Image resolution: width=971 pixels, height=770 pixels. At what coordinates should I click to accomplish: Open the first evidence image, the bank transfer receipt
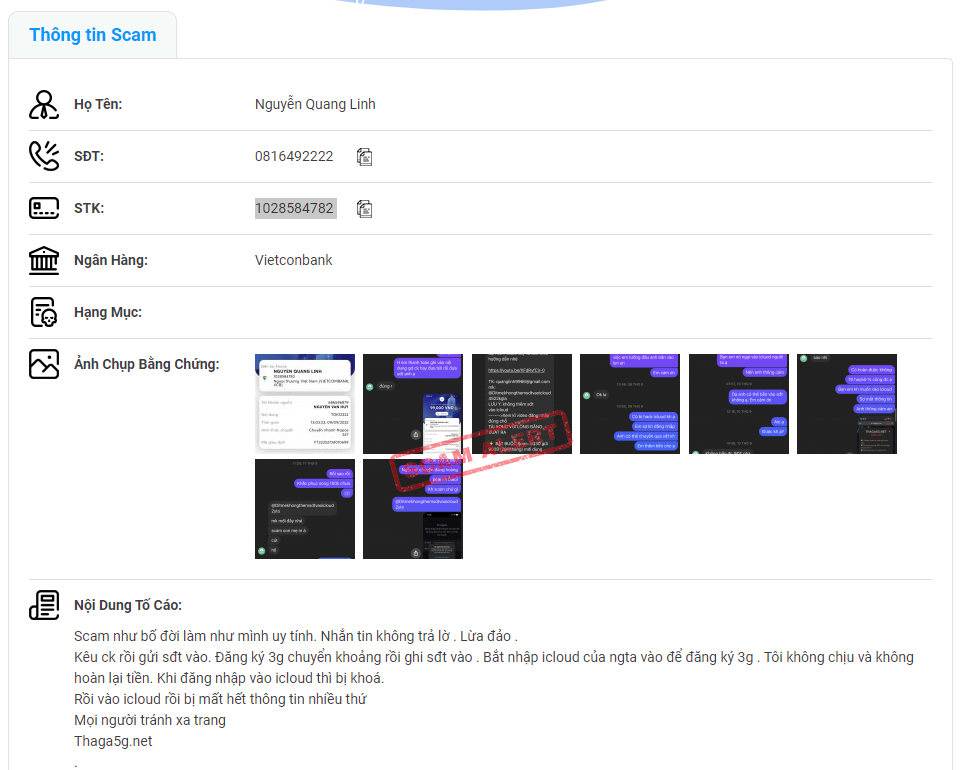(x=305, y=404)
